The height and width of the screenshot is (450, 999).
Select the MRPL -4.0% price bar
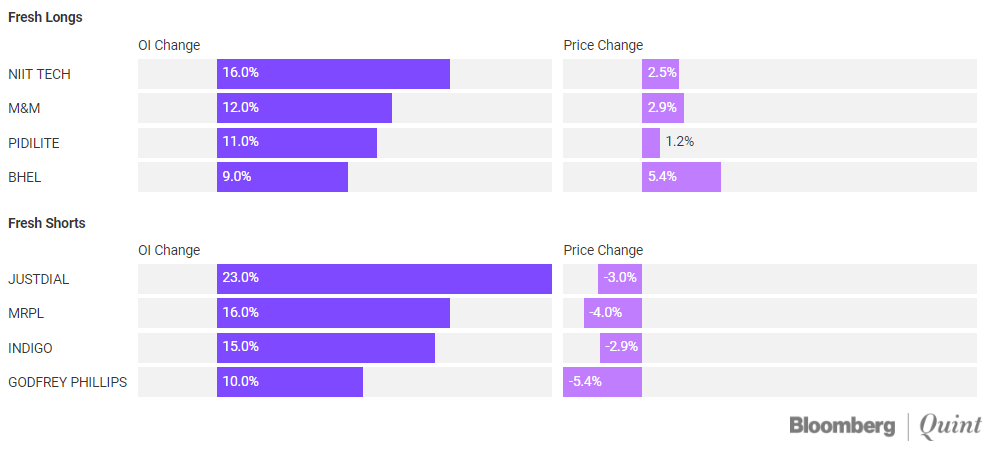(613, 313)
